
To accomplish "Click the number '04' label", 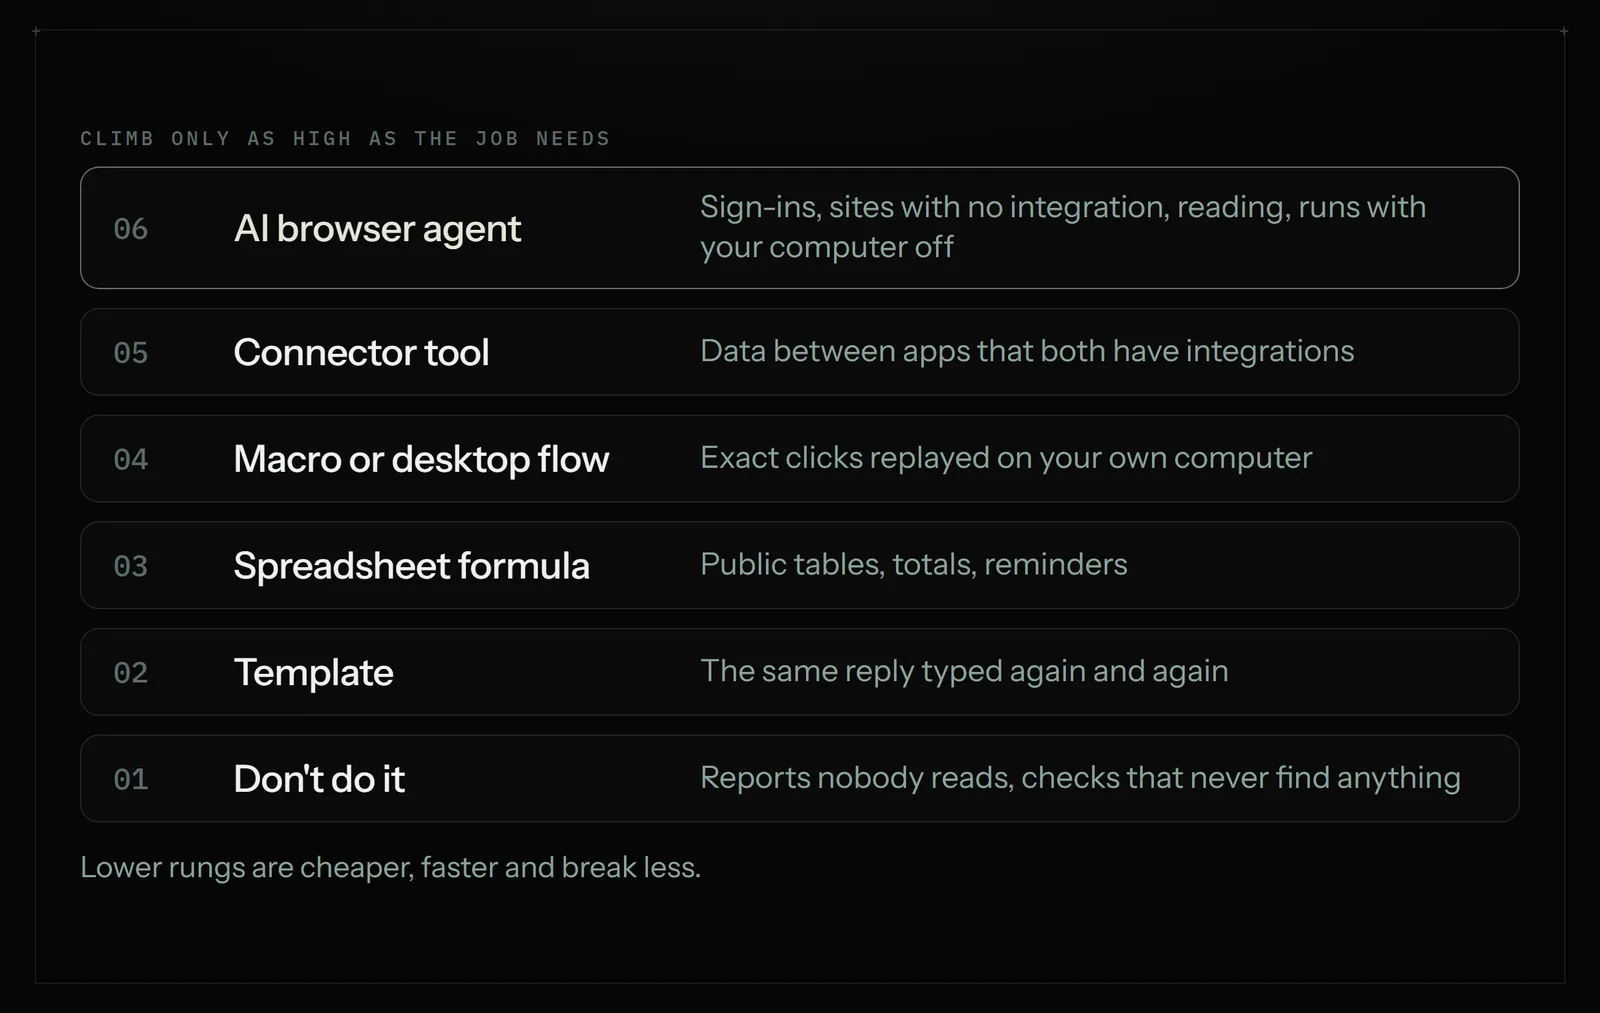I will 131,459.
